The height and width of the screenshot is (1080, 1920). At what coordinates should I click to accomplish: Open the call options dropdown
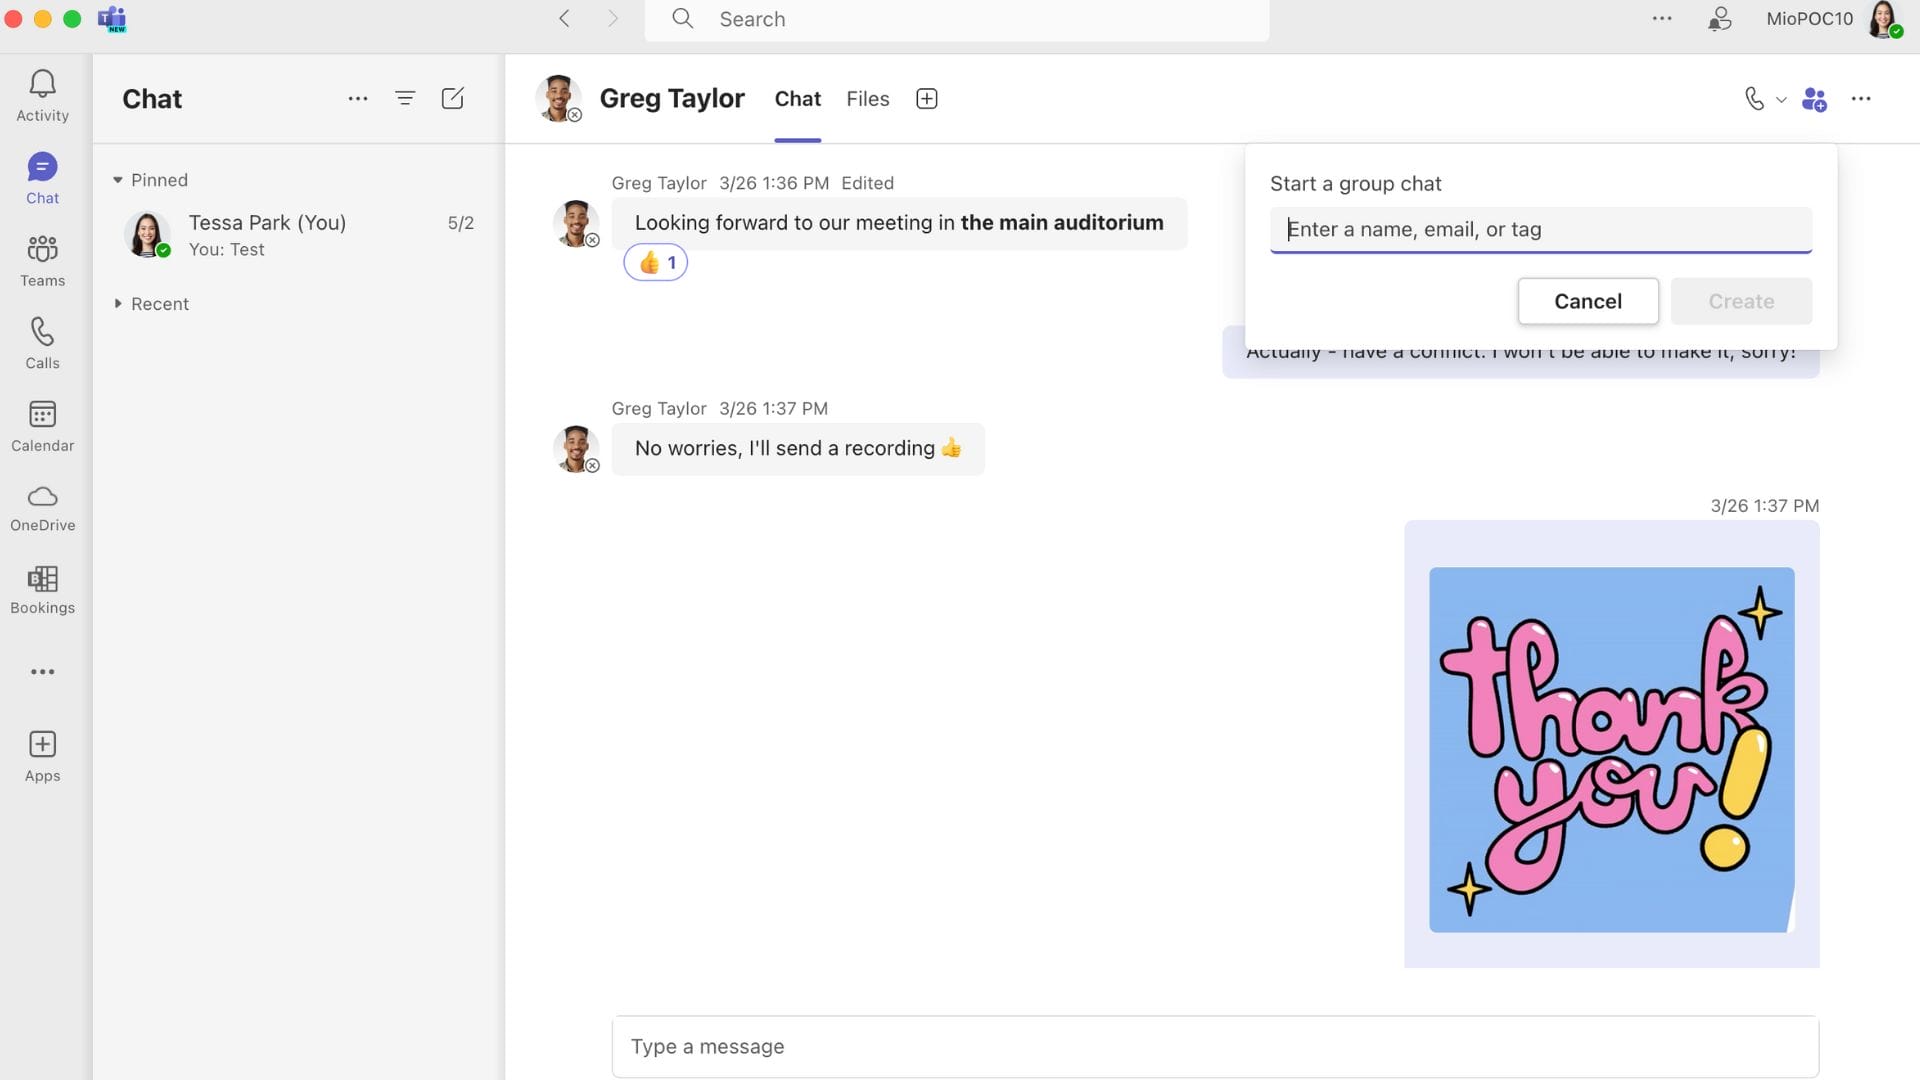pos(1779,100)
